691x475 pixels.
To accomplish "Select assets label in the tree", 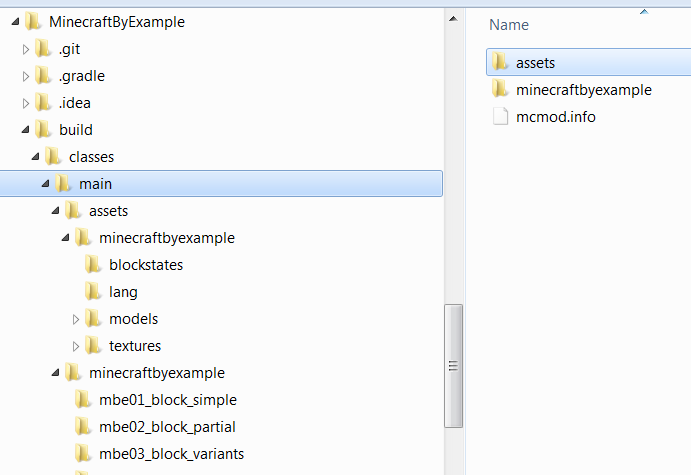I will click(x=108, y=211).
